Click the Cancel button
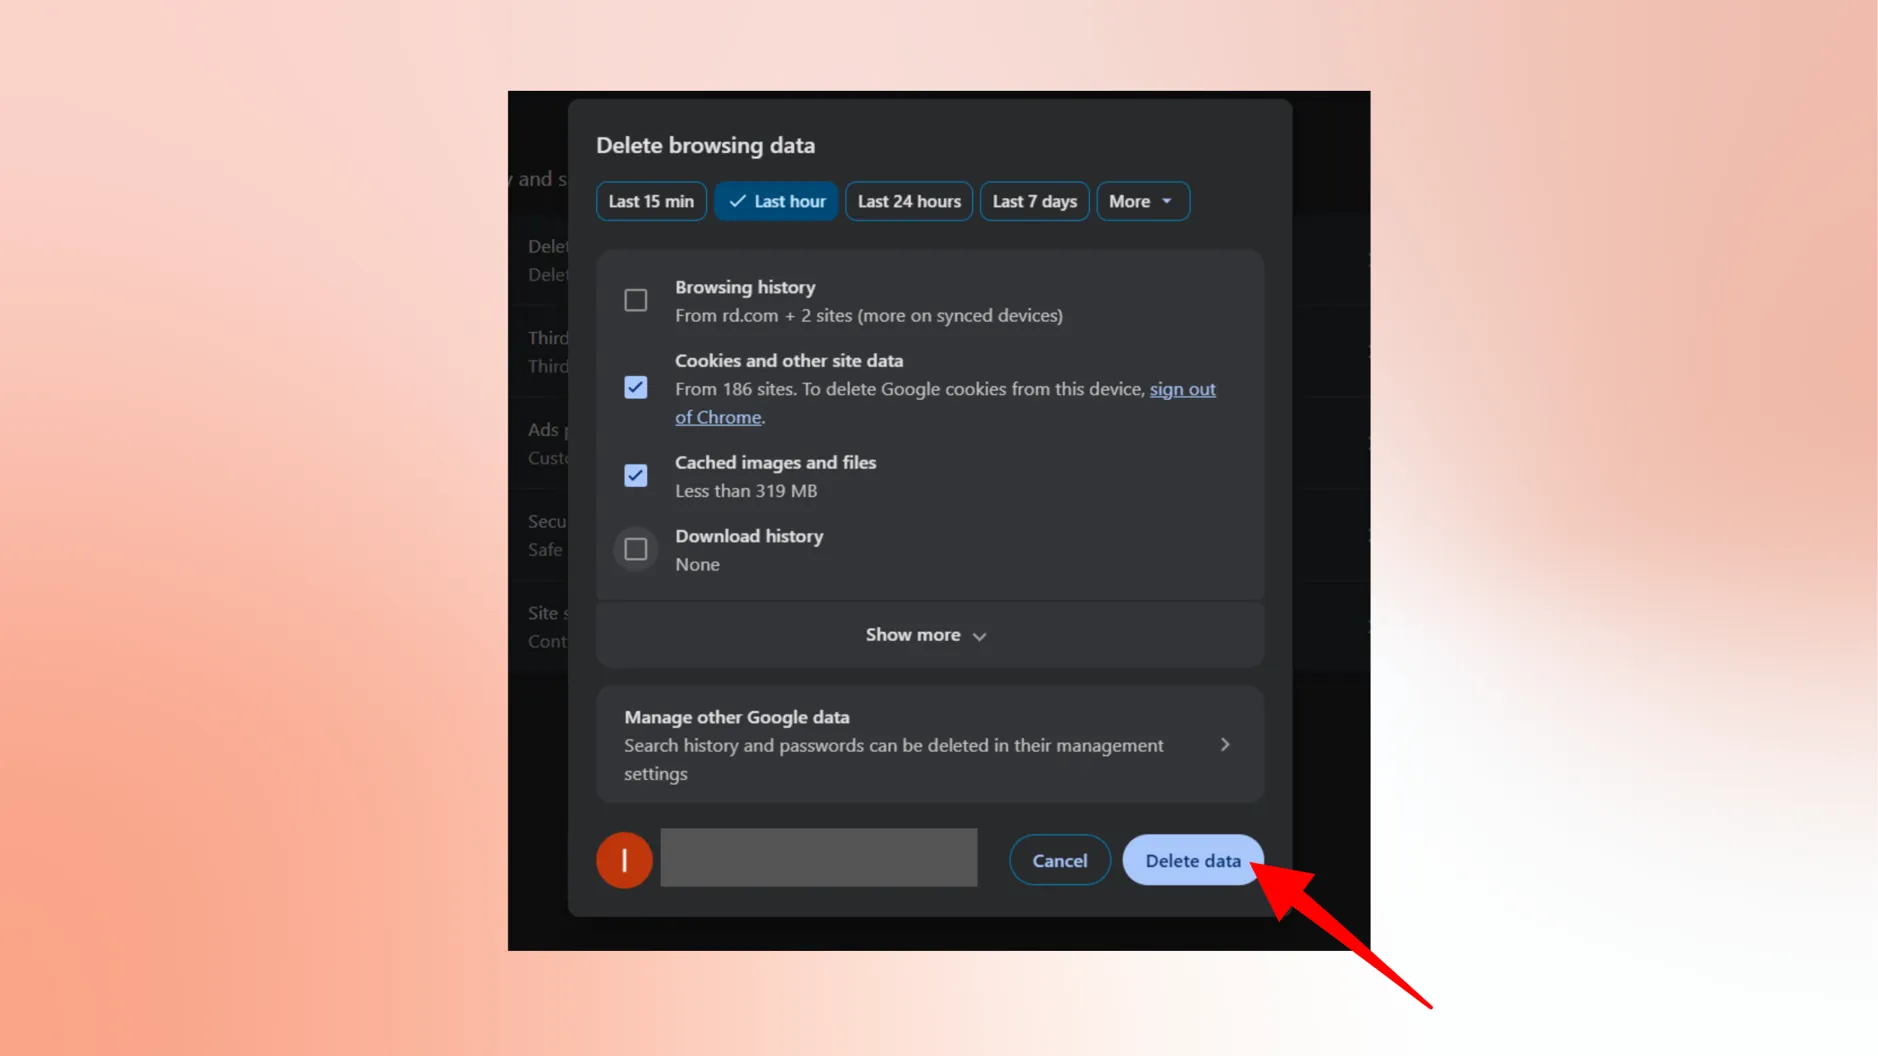The image size is (1878, 1056). pyautogui.click(x=1059, y=860)
